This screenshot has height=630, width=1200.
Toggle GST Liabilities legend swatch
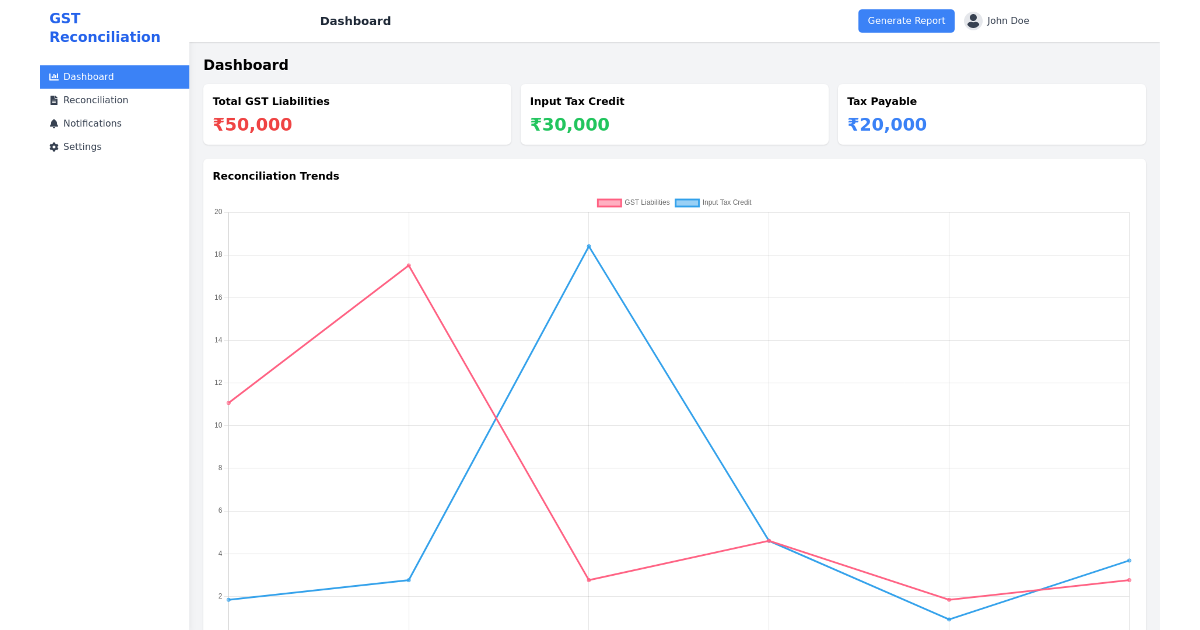pyautogui.click(x=609, y=203)
